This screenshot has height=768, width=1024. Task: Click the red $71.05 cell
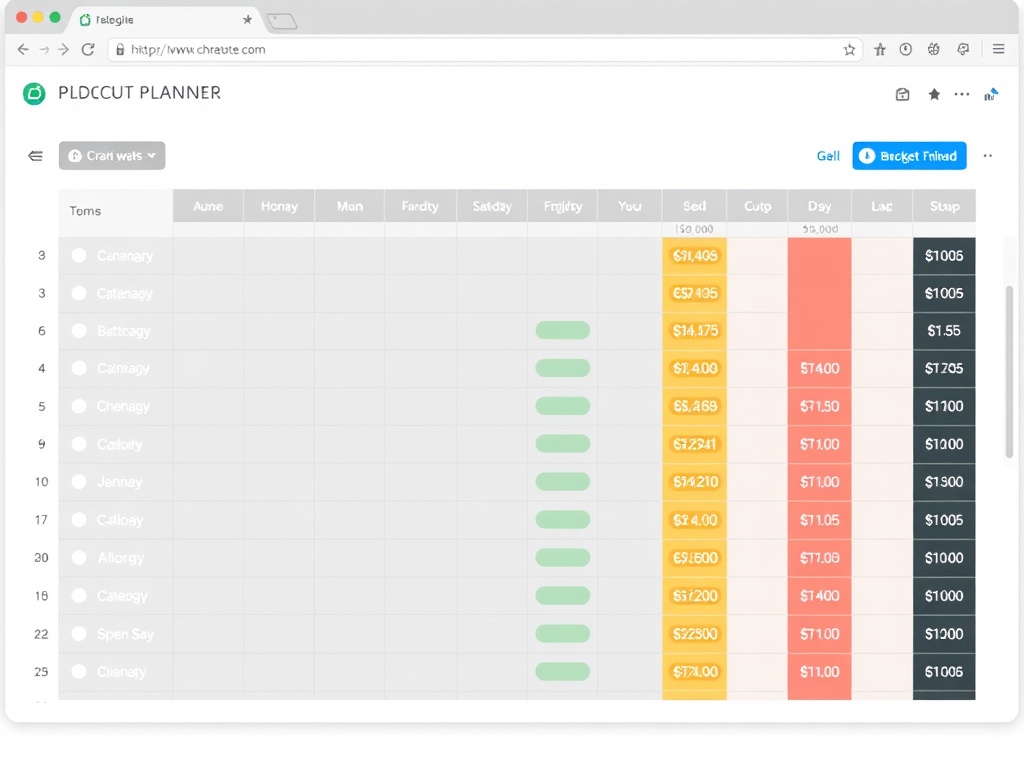[x=820, y=520]
